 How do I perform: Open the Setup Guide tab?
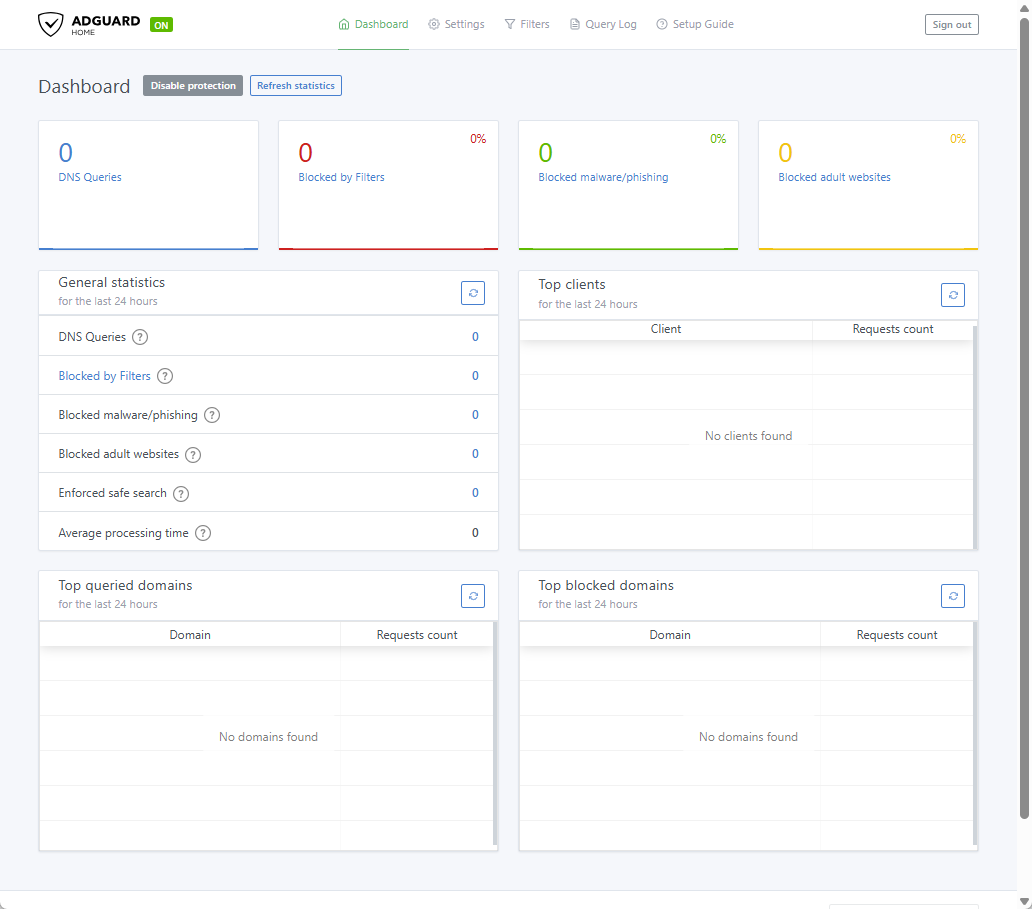(695, 24)
